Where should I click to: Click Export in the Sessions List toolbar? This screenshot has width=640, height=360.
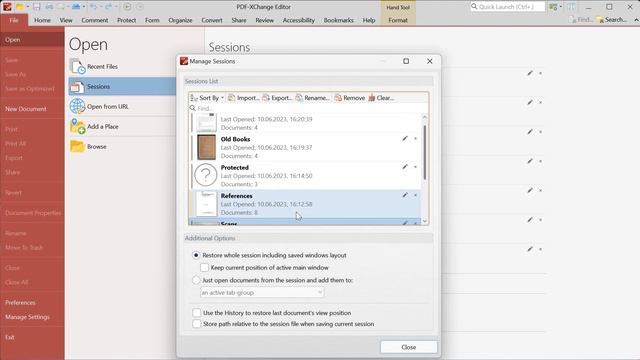[278, 98]
